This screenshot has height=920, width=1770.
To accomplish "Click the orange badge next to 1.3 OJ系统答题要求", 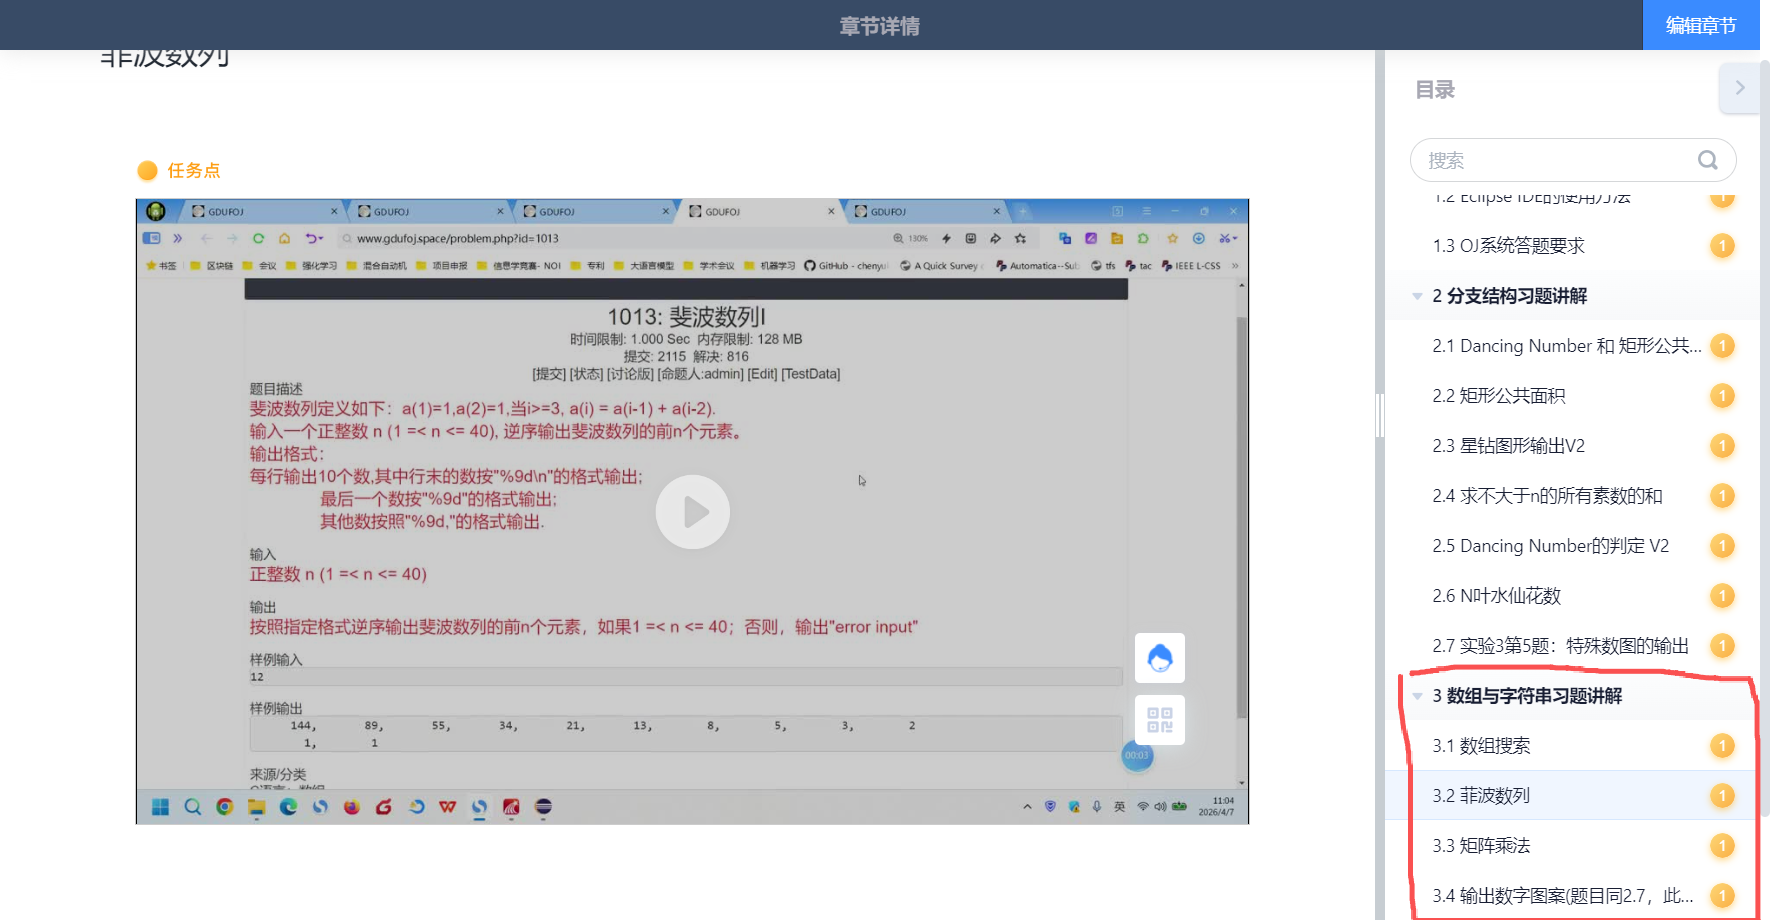I will point(1721,246).
